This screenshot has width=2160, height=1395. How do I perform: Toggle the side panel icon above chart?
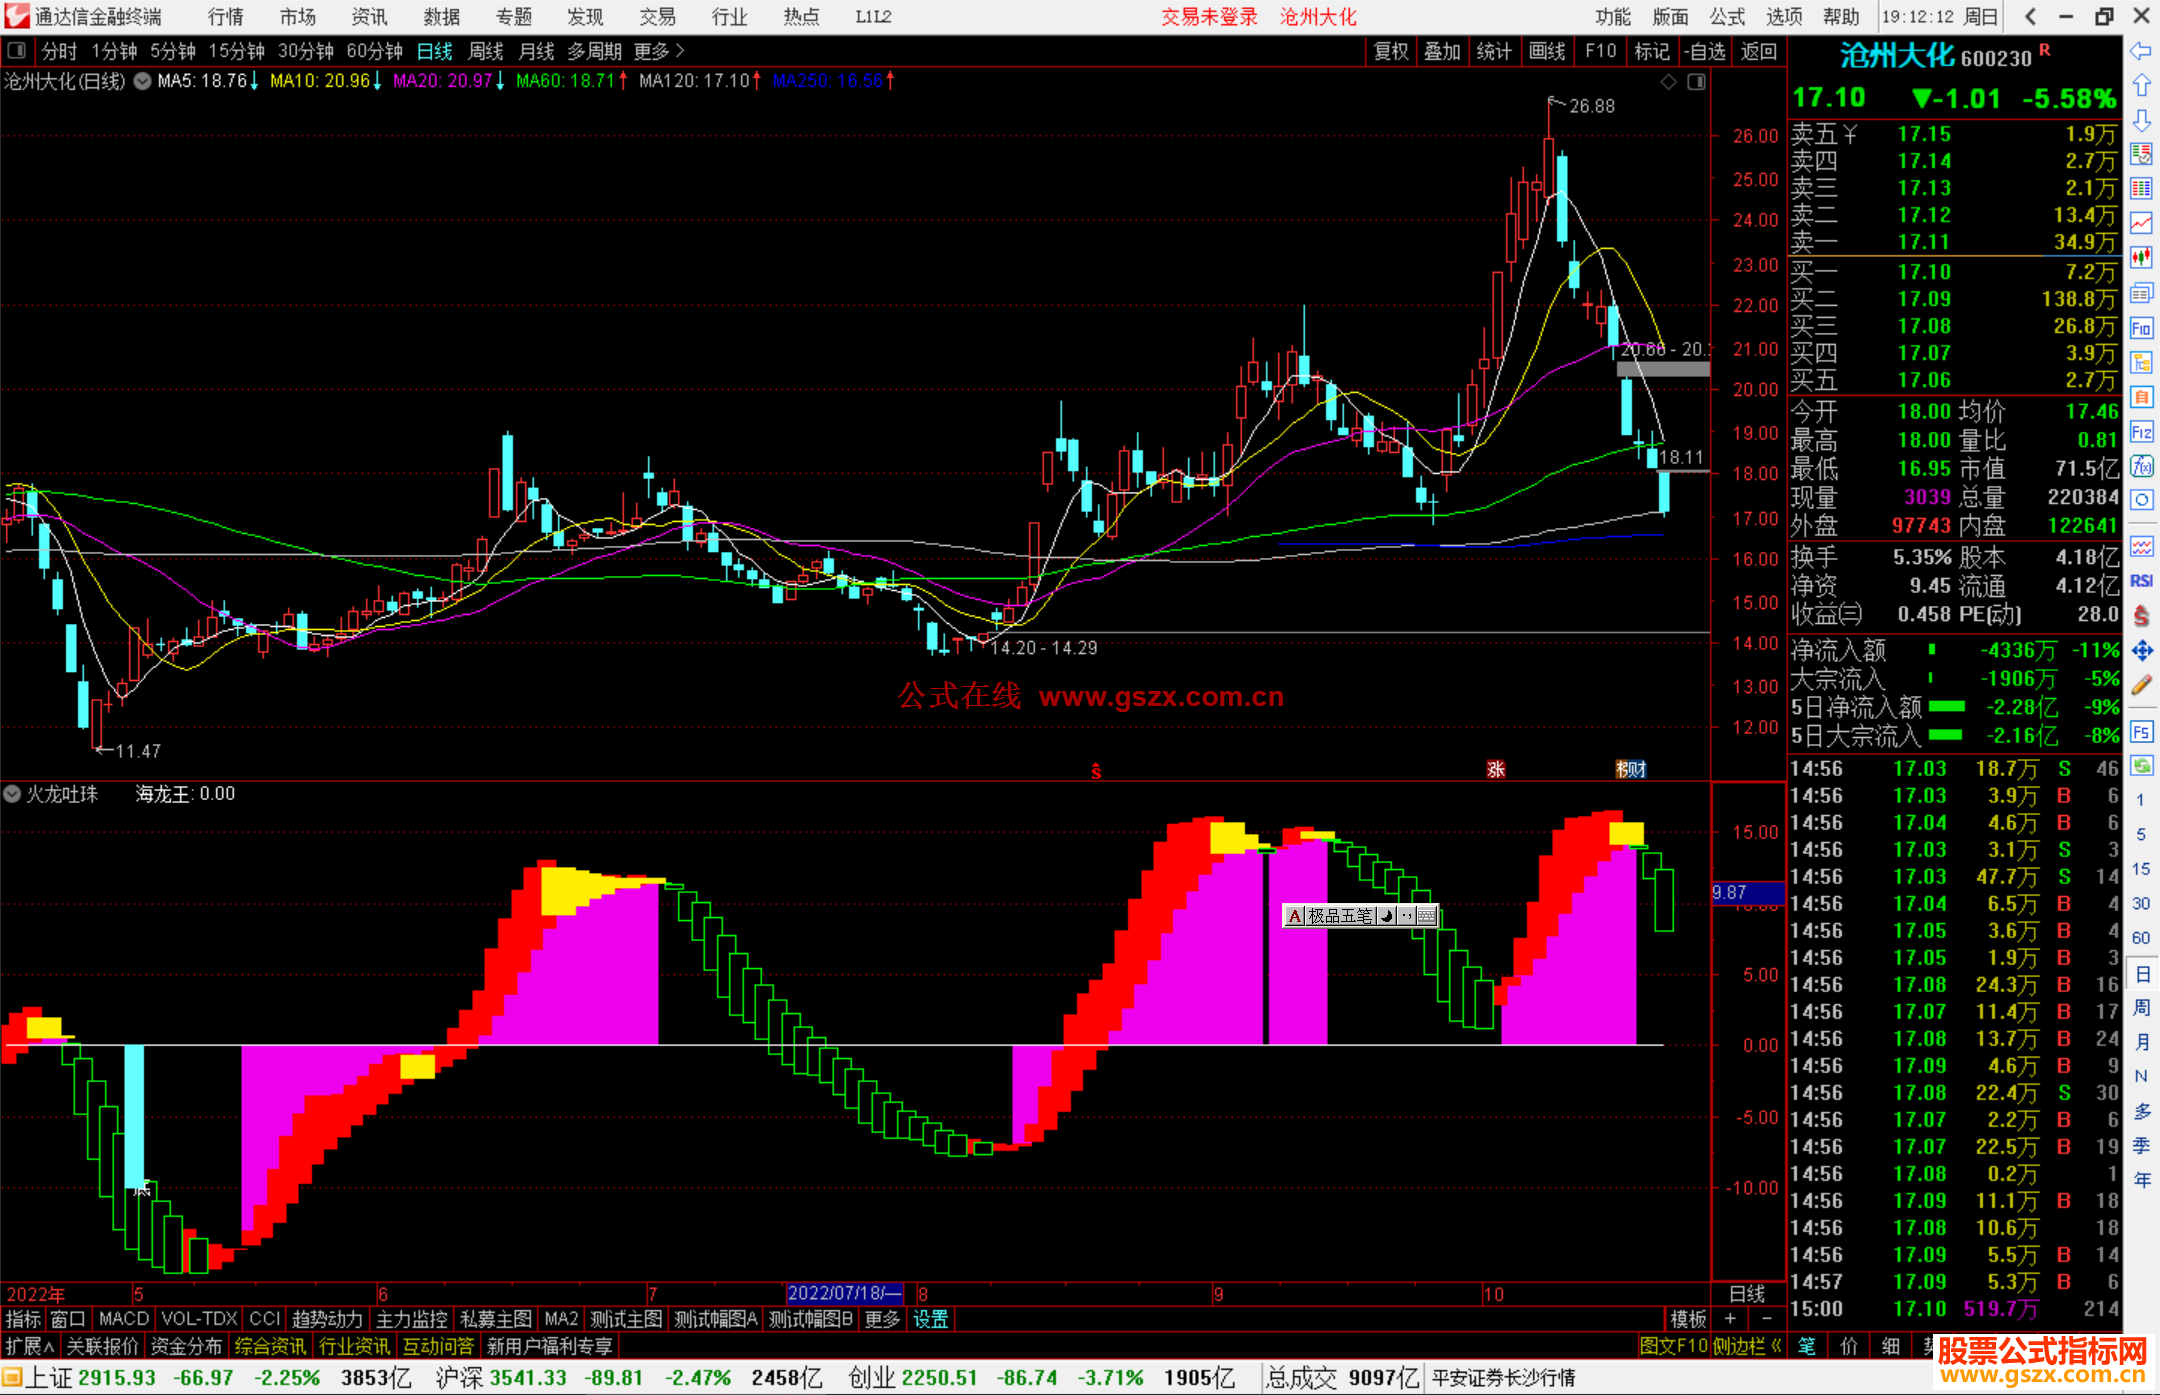[x=1696, y=82]
